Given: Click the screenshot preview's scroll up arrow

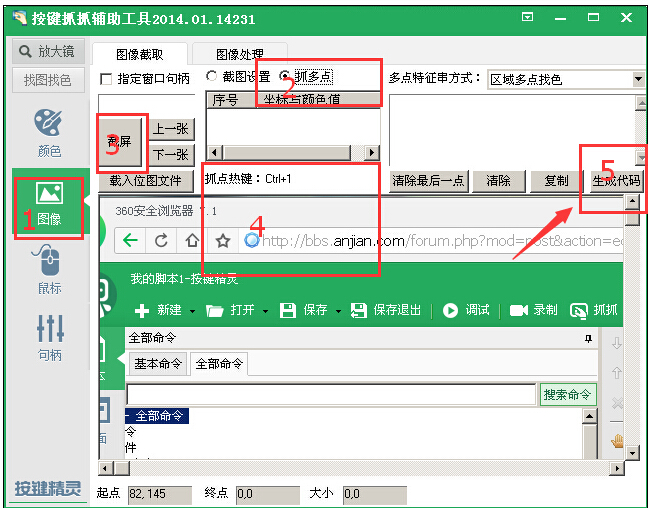Looking at the screenshot, I should pyautogui.click(x=632, y=202).
